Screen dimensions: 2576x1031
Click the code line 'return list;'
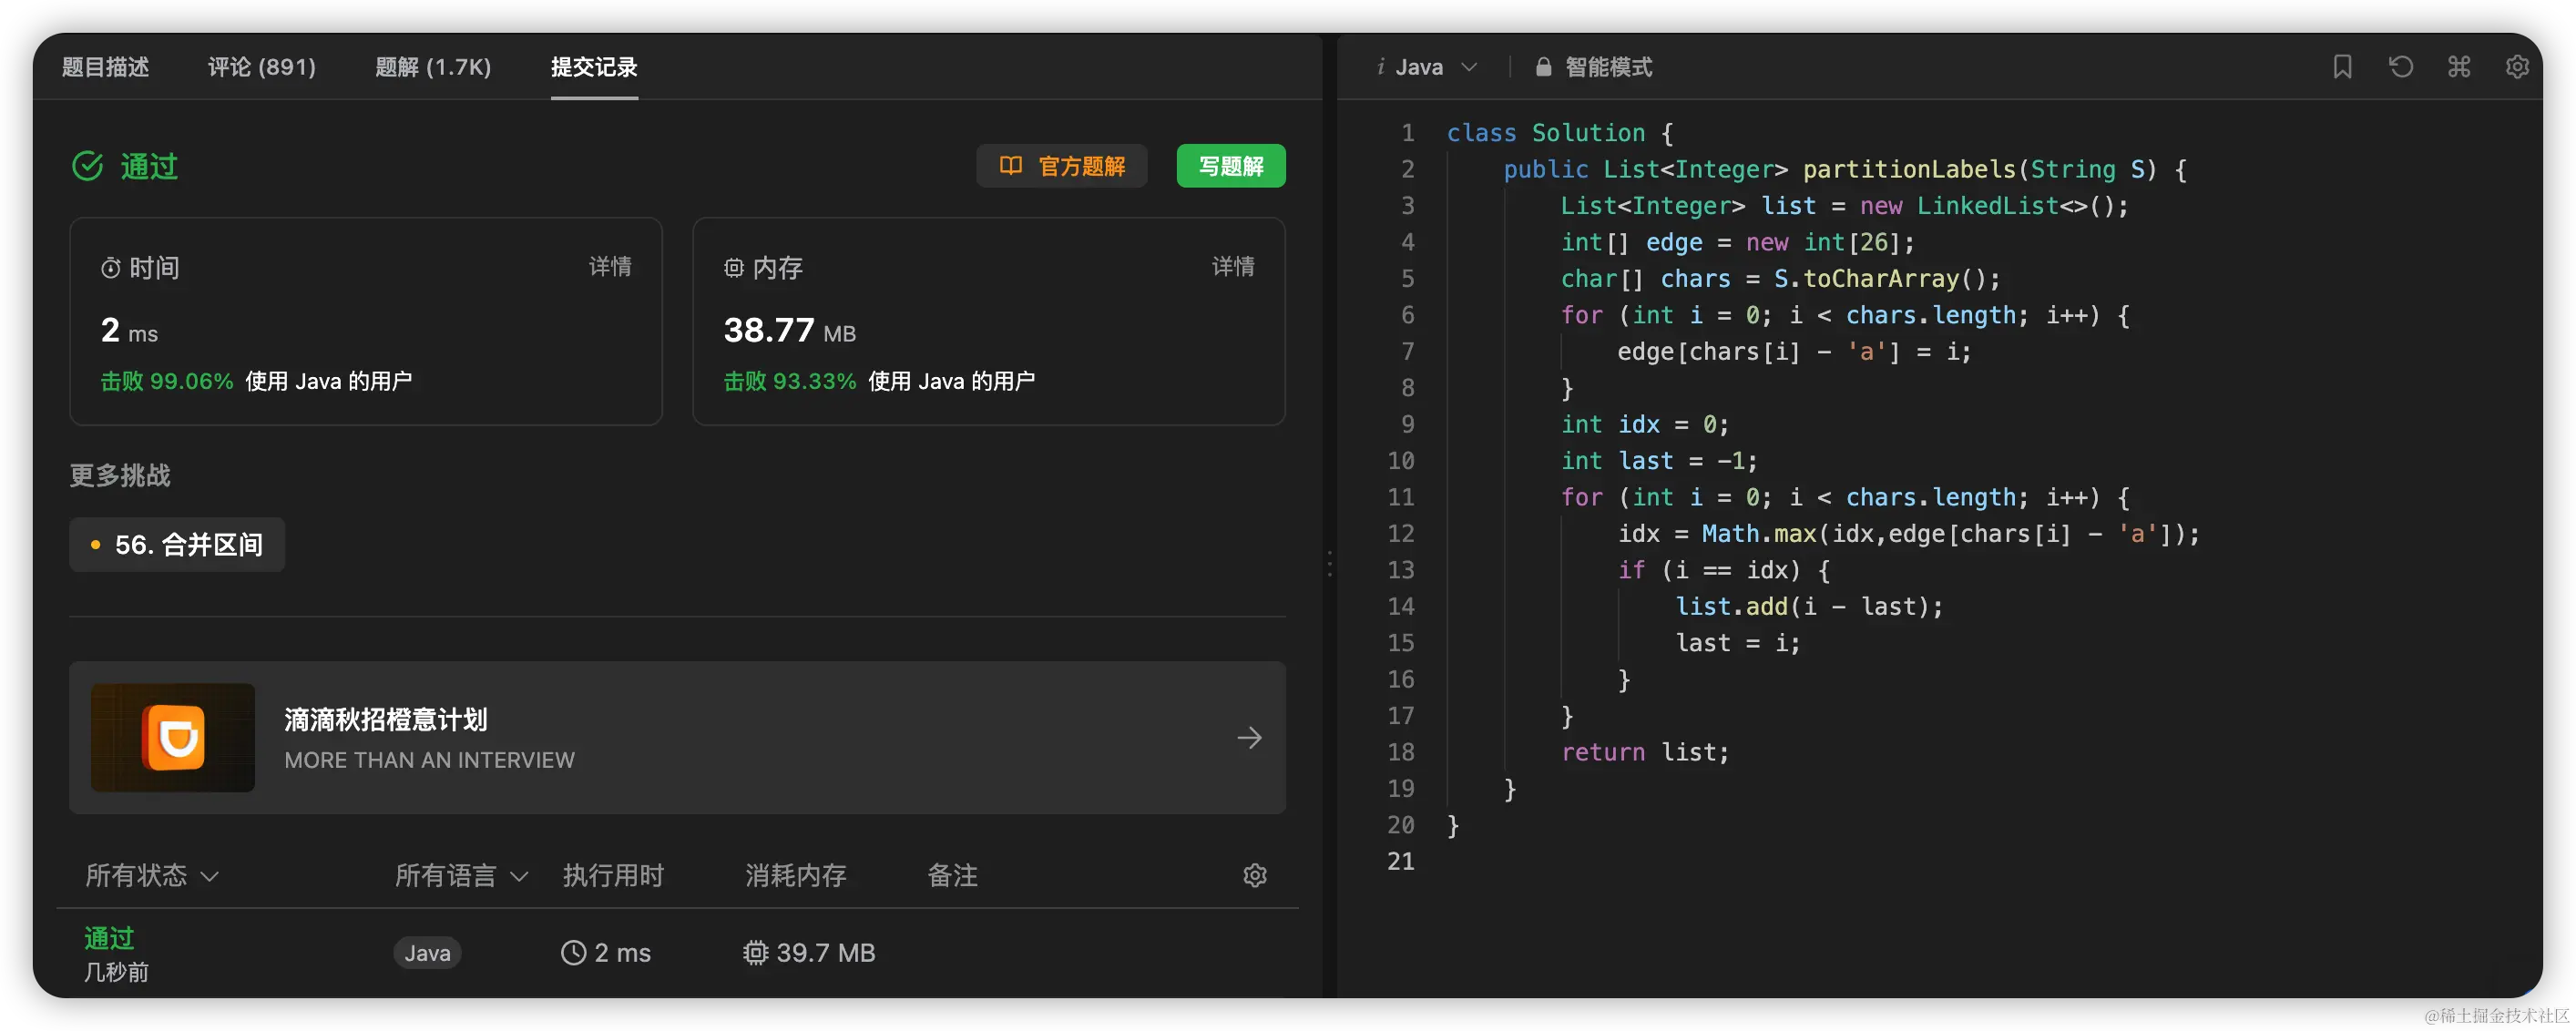click(1645, 752)
